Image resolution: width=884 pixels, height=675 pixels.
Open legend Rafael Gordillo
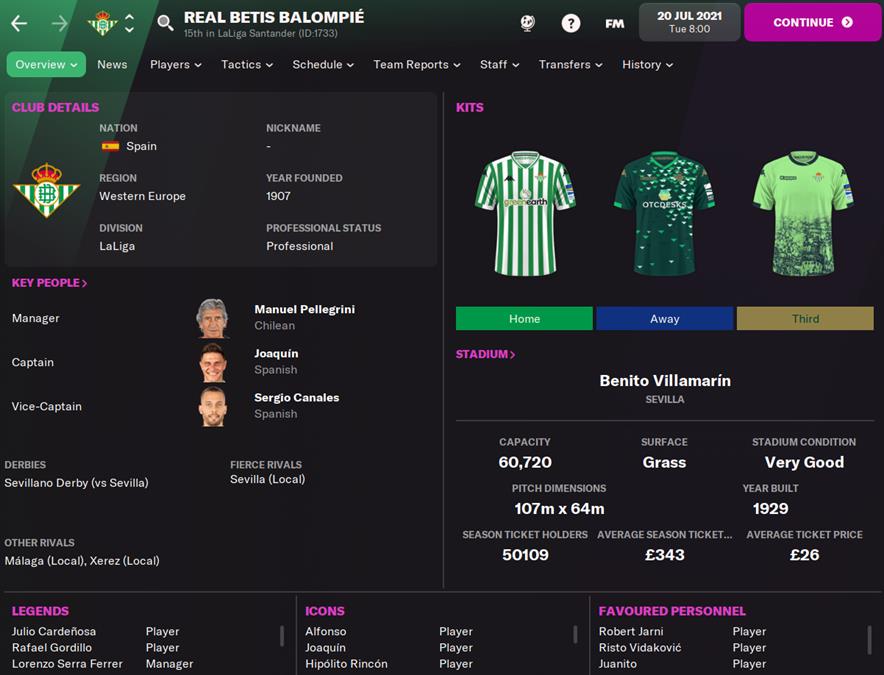tap(52, 647)
